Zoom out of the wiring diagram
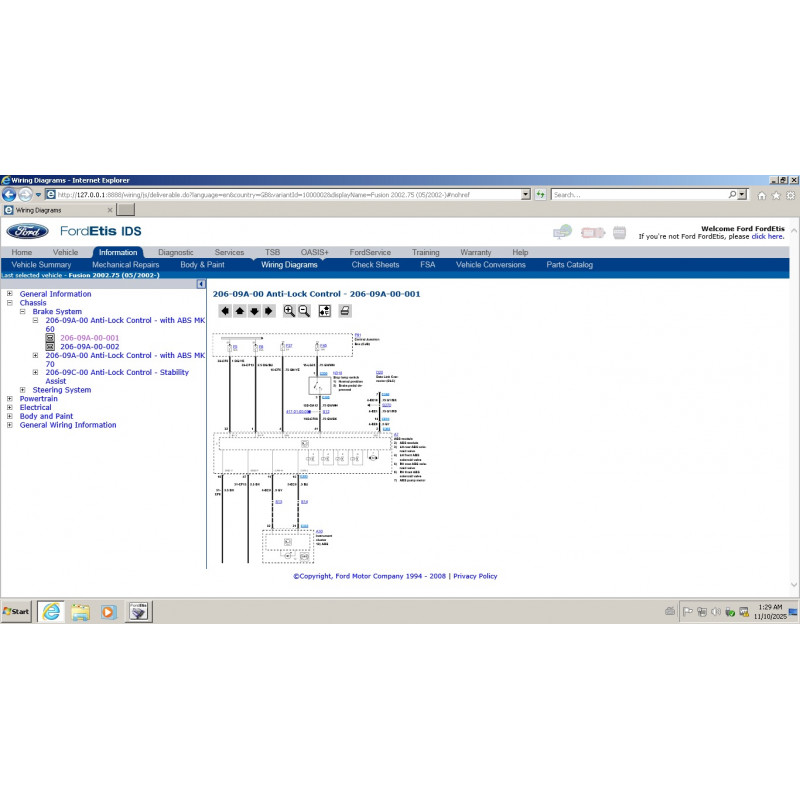Image resolution: width=800 pixels, height=800 pixels. click(x=304, y=311)
